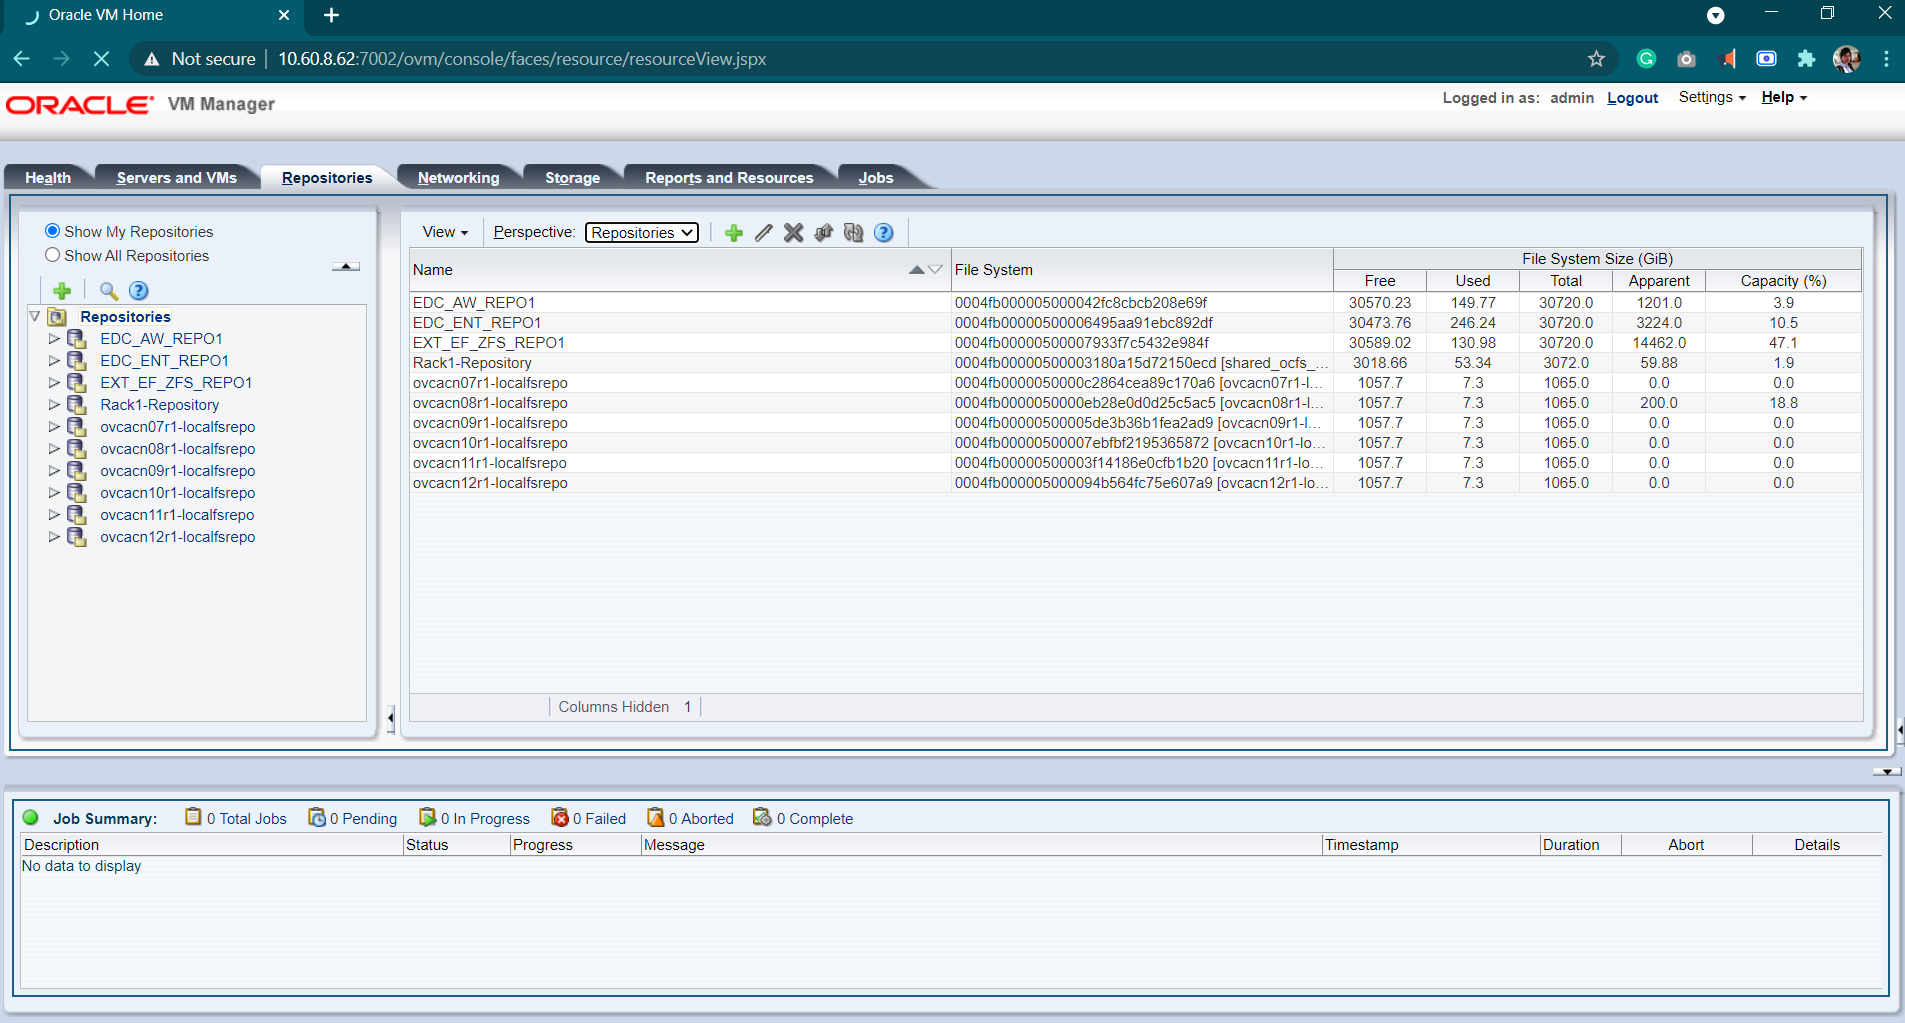Screen dimensions: 1905x1023
Task: Open the browser Extensions puzzle icon
Action: 1806,59
